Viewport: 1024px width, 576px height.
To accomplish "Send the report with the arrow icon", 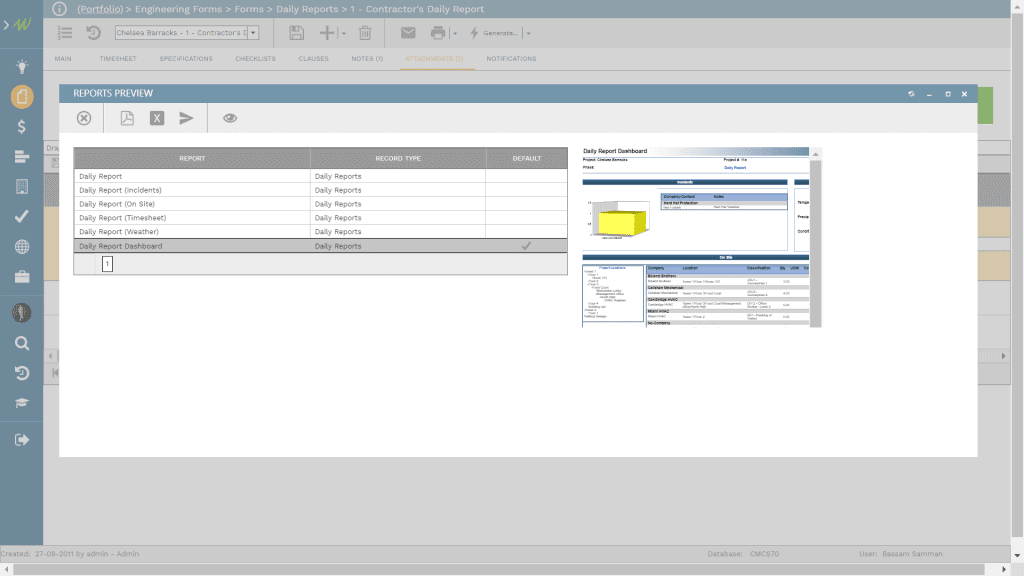I will pos(186,118).
